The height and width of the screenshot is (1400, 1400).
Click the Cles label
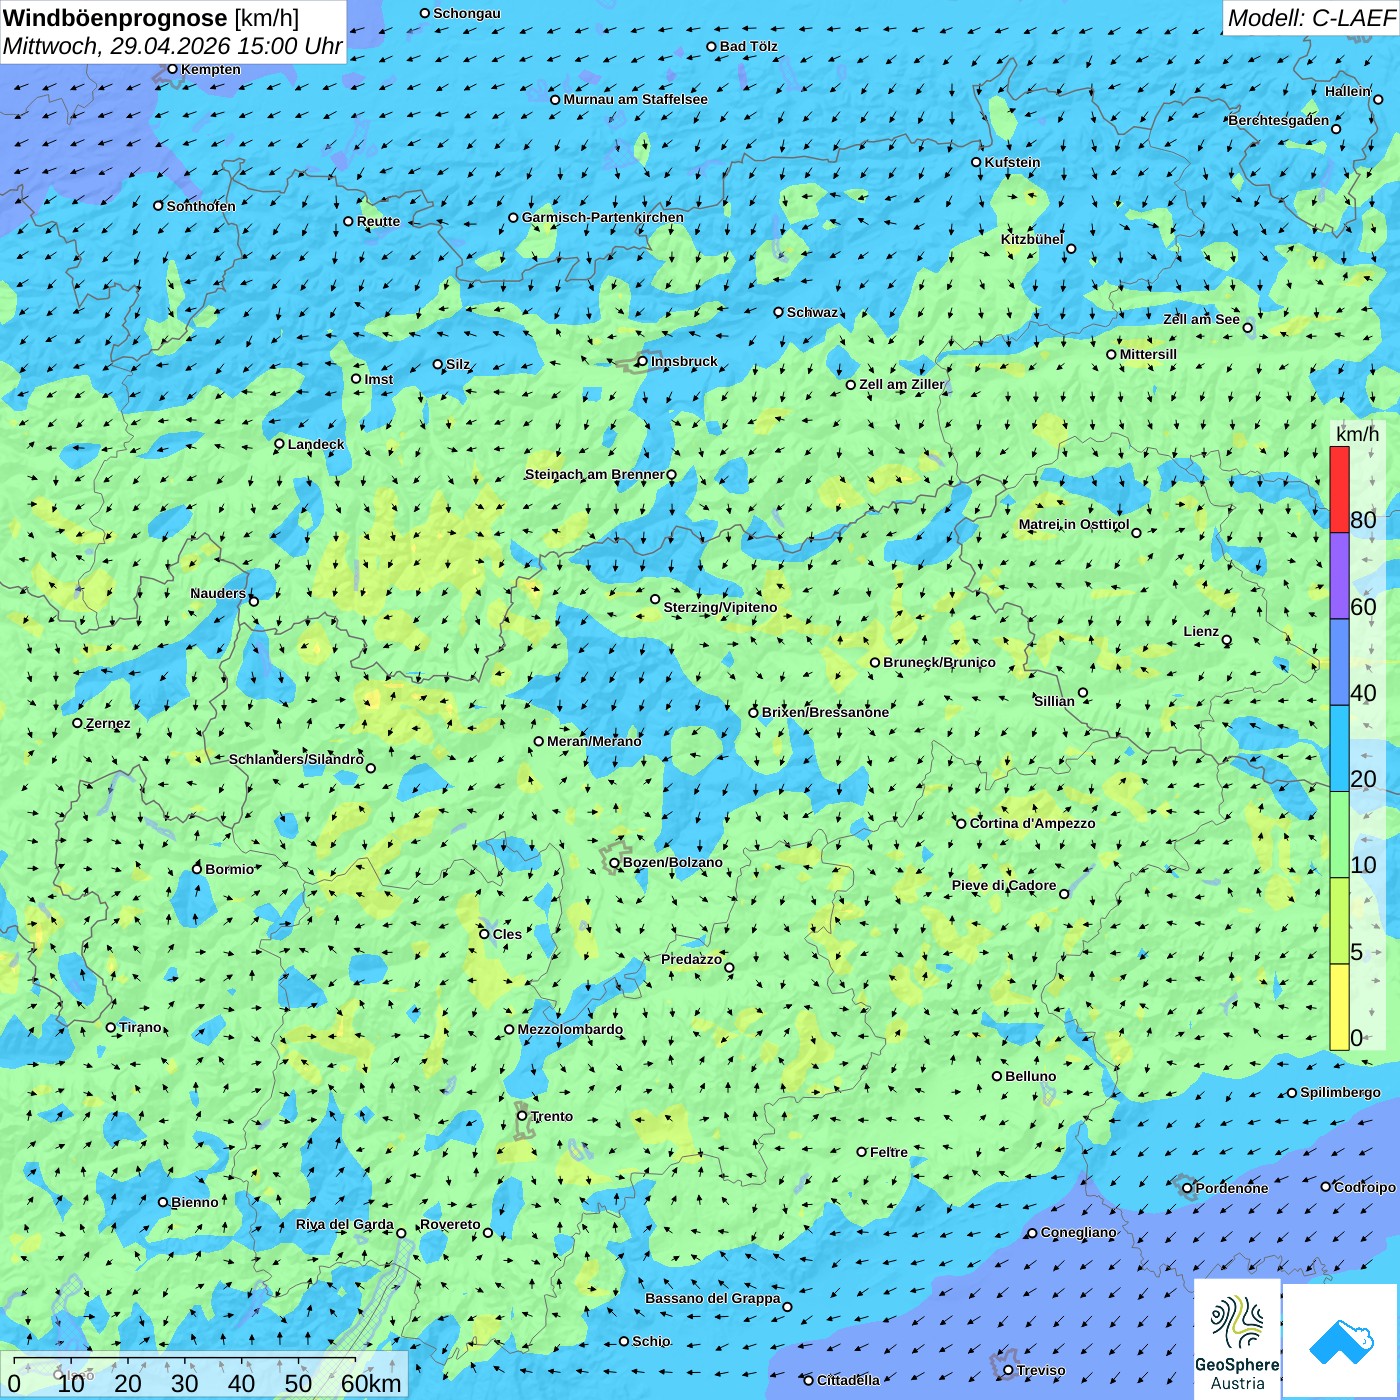(x=507, y=934)
